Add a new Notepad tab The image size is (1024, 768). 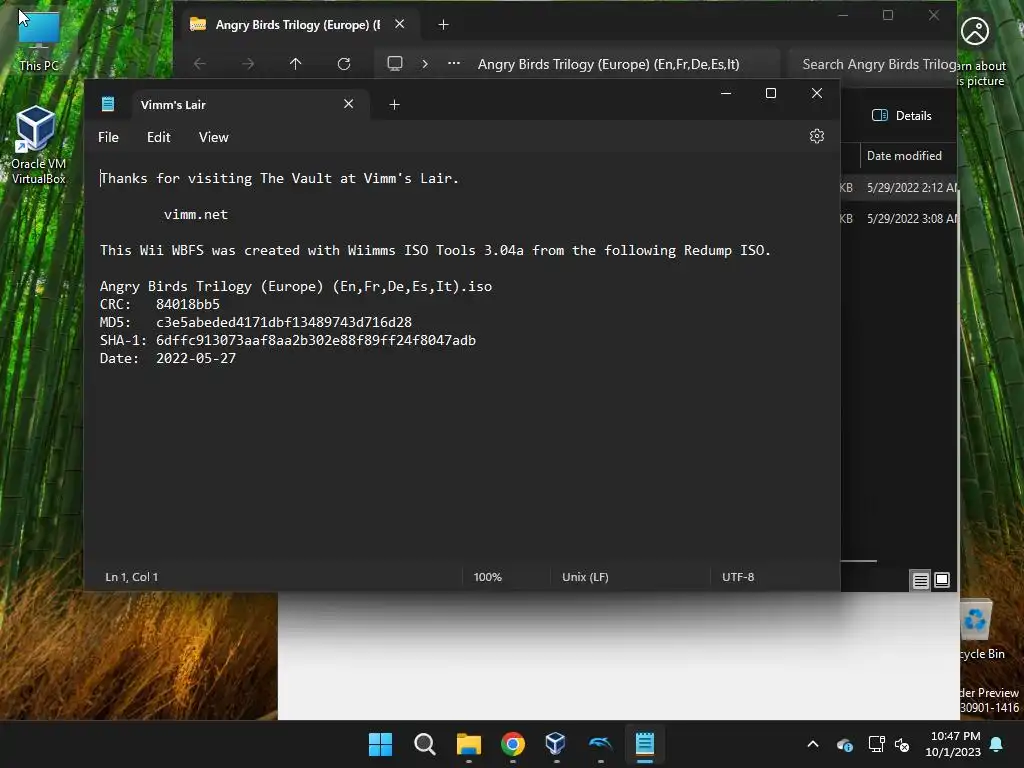pos(394,104)
